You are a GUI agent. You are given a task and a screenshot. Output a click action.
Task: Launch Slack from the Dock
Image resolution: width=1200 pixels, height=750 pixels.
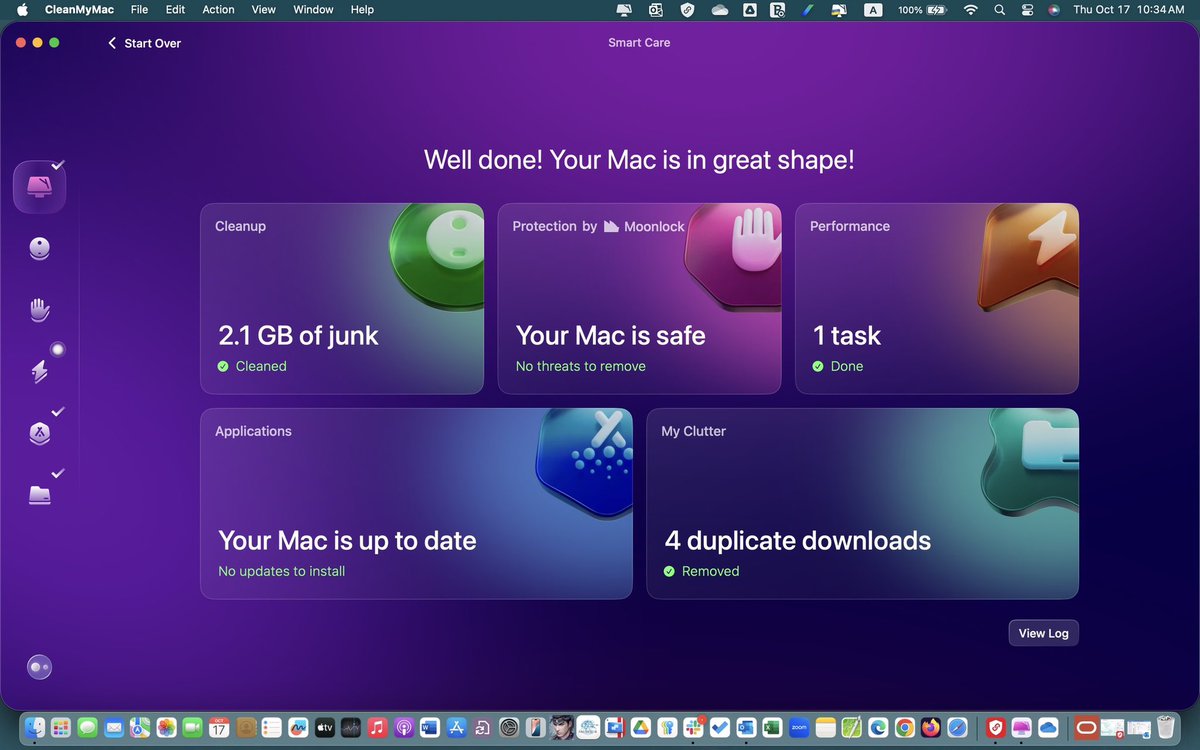pos(693,727)
